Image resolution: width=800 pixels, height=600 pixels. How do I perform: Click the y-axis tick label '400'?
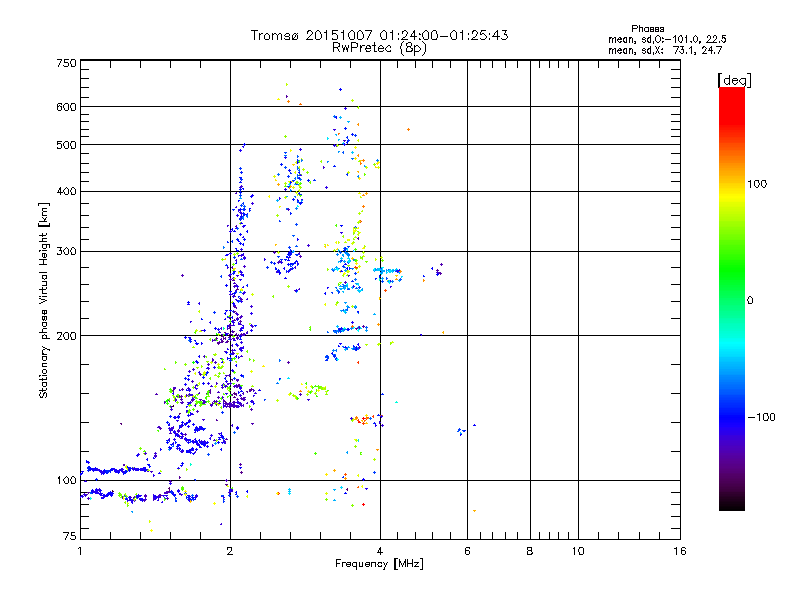(67, 192)
